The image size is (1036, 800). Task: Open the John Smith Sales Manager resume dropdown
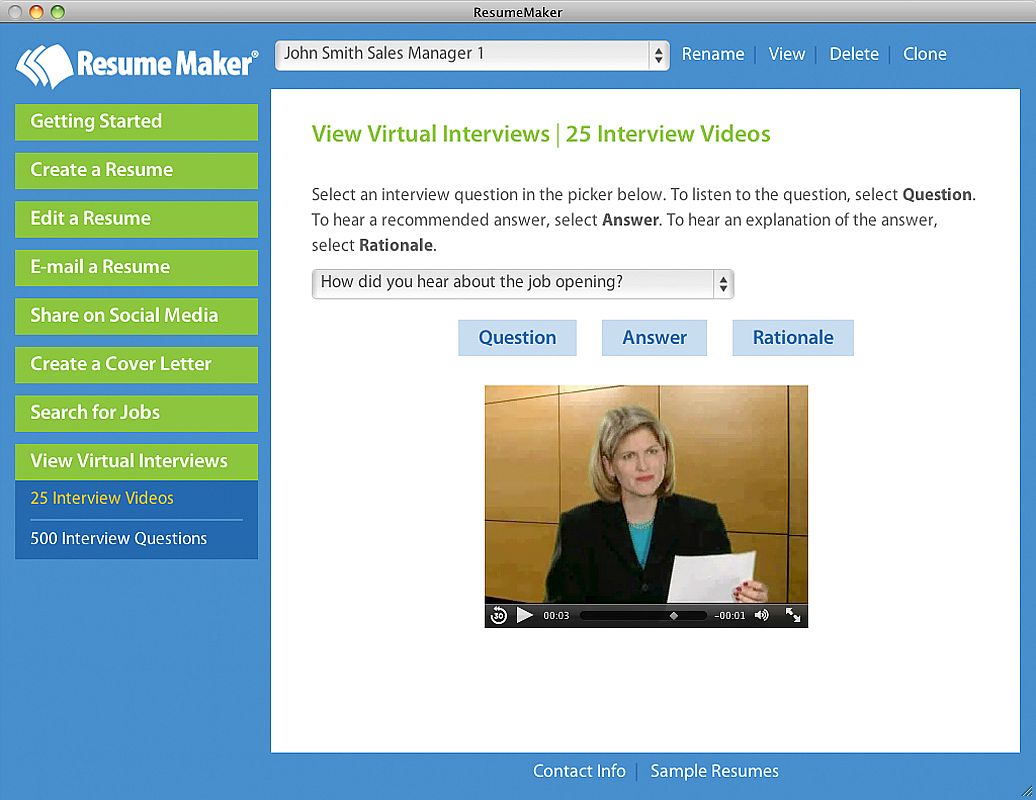(x=472, y=55)
